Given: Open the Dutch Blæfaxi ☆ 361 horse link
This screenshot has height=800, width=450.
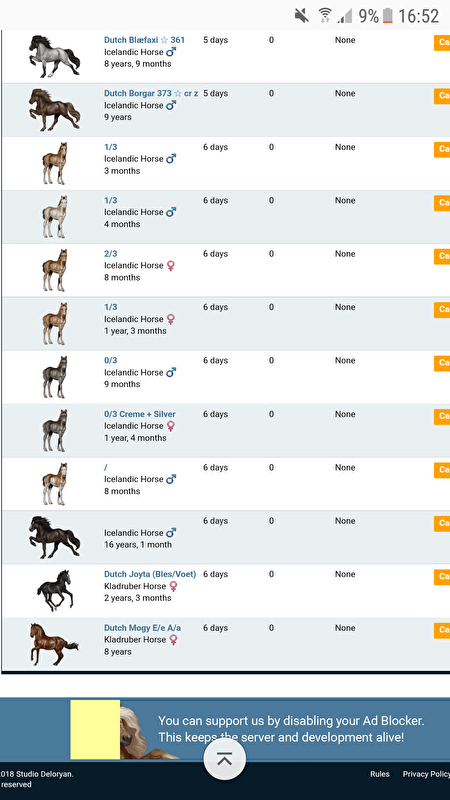Looking at the screenshot, I should [144, 40].
